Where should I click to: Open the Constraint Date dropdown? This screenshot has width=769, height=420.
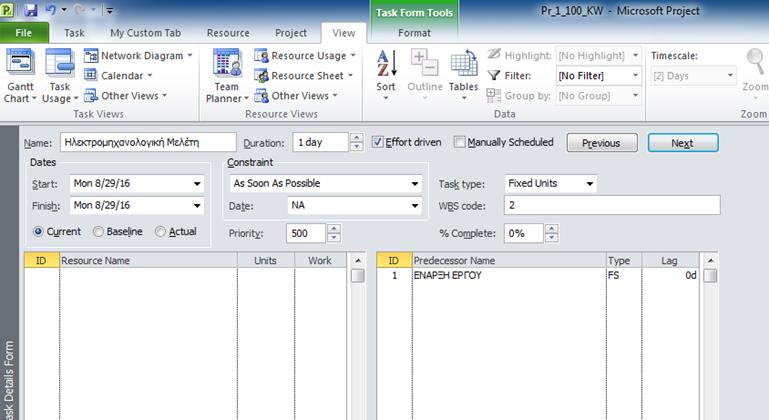point(415,206)
